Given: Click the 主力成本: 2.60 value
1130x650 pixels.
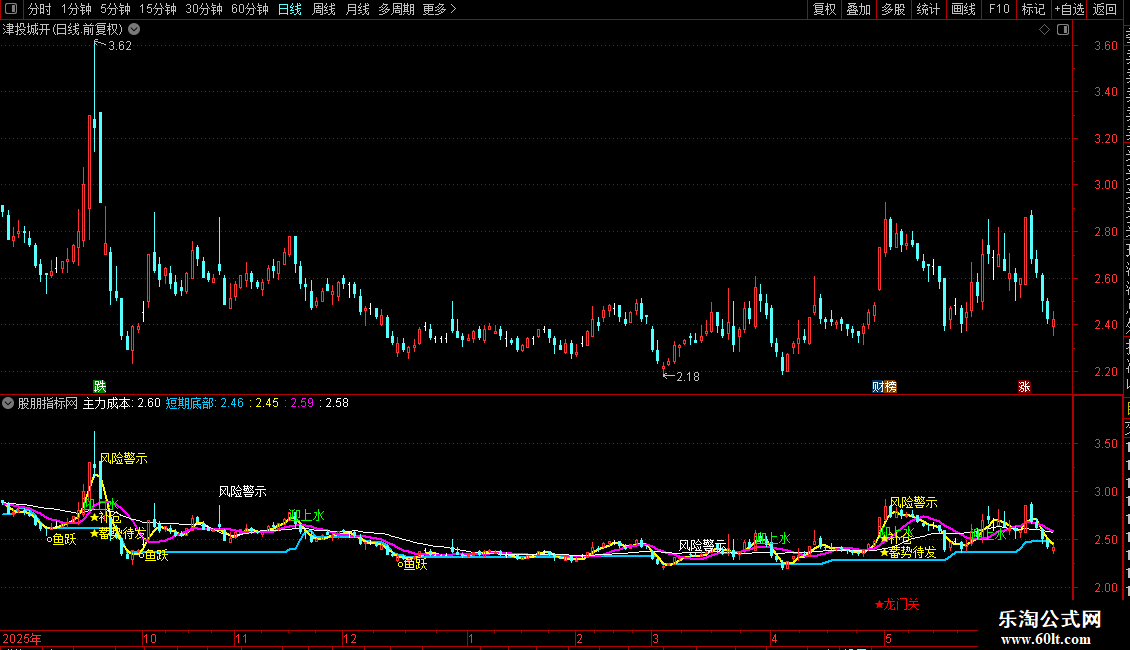Looking at the screenshot, I should point(122,404).
